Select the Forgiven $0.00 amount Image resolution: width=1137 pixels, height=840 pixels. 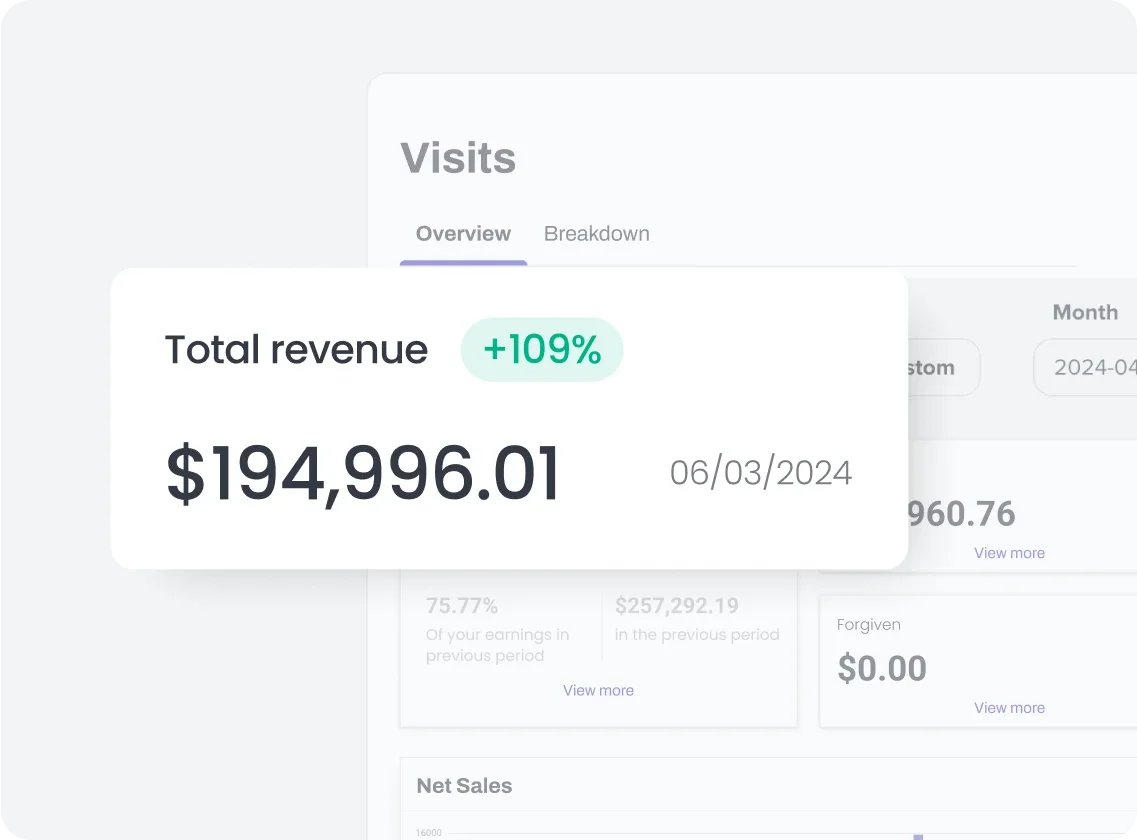tap(882, 668)
